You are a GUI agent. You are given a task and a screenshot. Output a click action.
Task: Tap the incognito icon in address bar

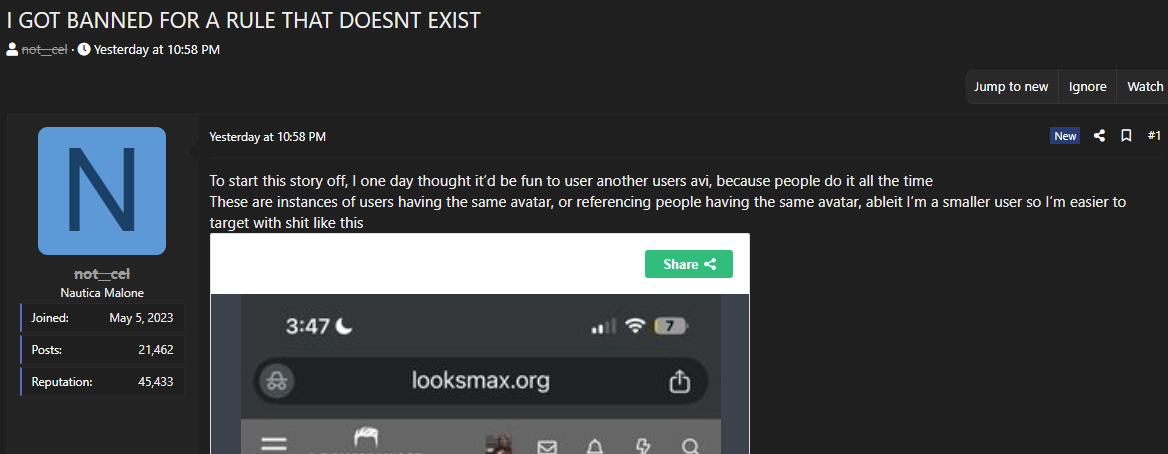tap(277, 382)
